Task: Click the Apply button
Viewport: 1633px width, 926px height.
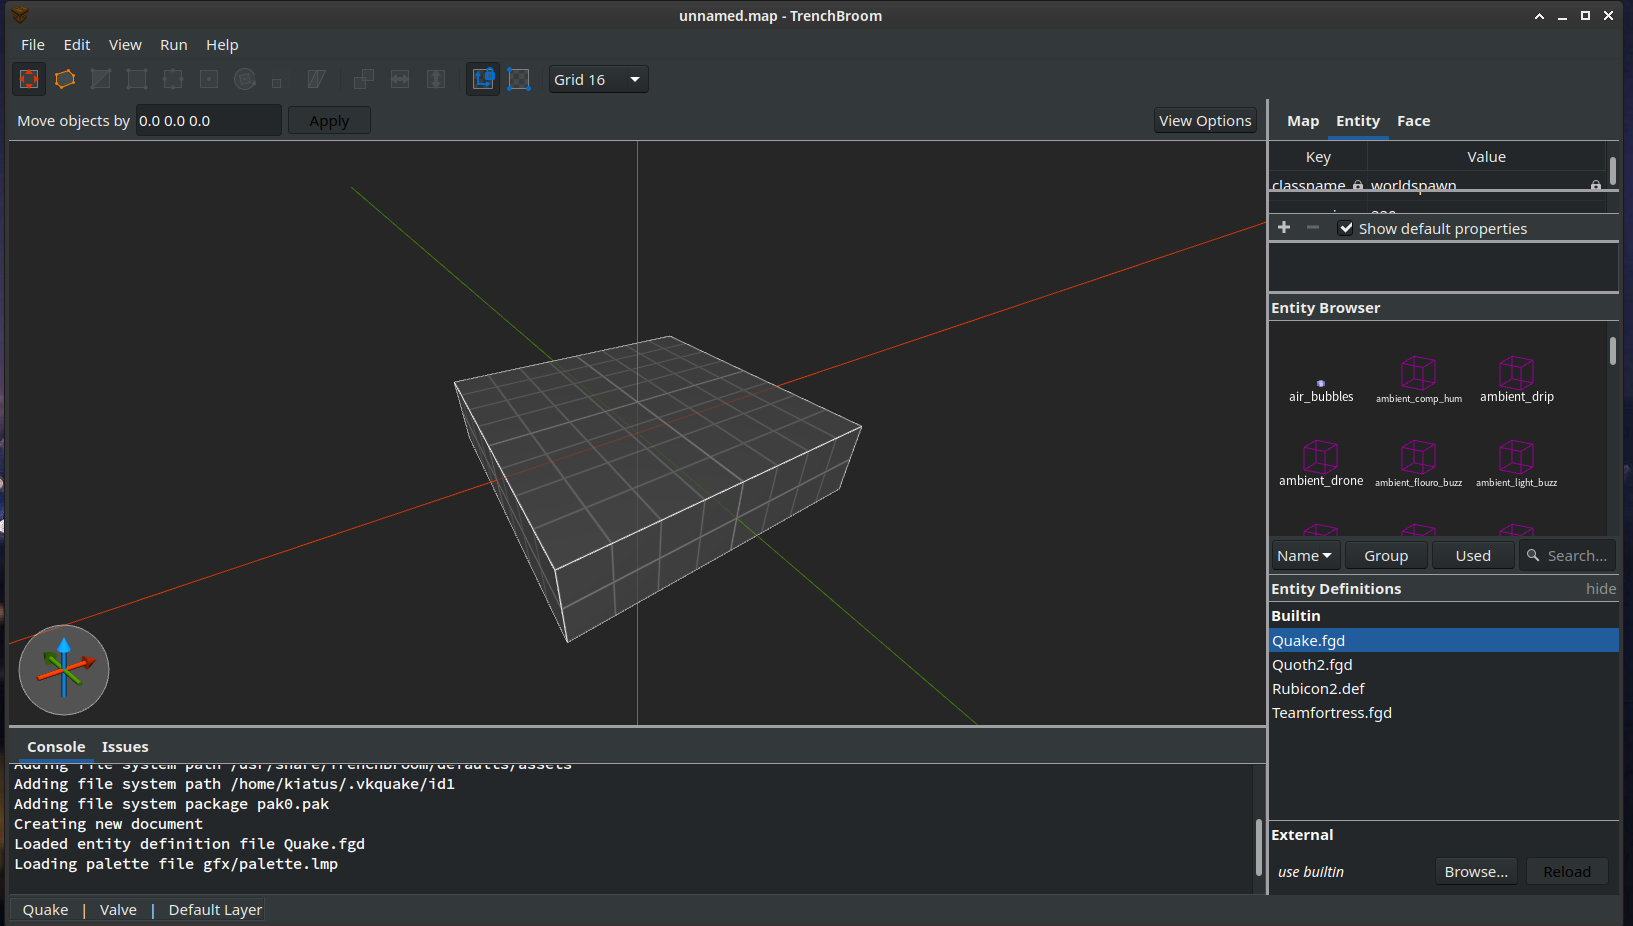Action: pos(329,121)
